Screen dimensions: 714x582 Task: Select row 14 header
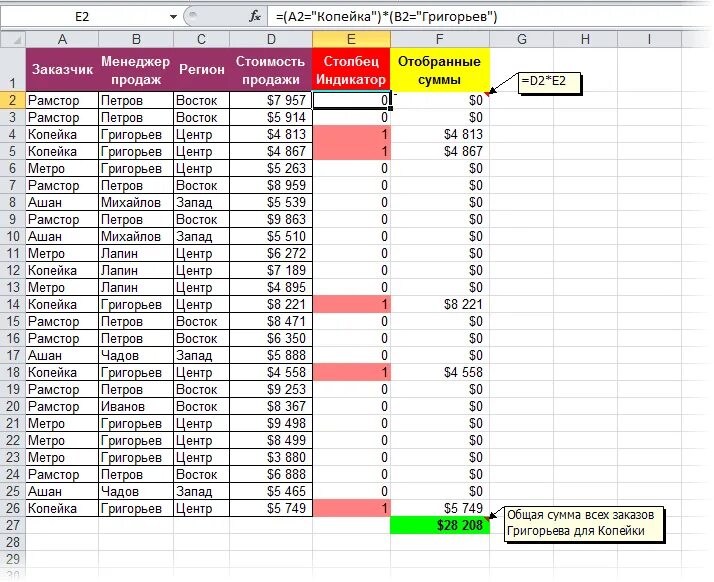[x=13, y=304]
